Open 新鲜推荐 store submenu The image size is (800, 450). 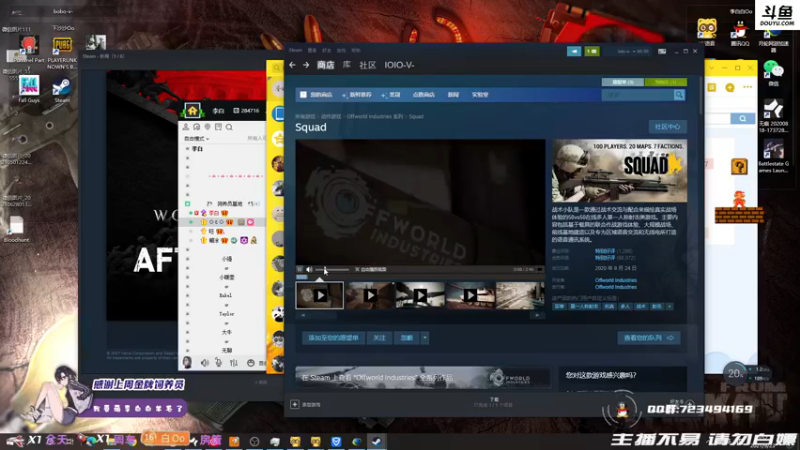point(360,95)
